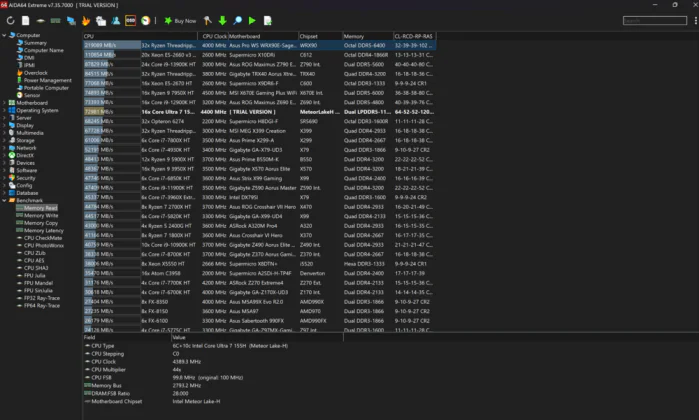The image size is (699, 420).
Task: Select the Database tree item
Action: coord(27,193)
